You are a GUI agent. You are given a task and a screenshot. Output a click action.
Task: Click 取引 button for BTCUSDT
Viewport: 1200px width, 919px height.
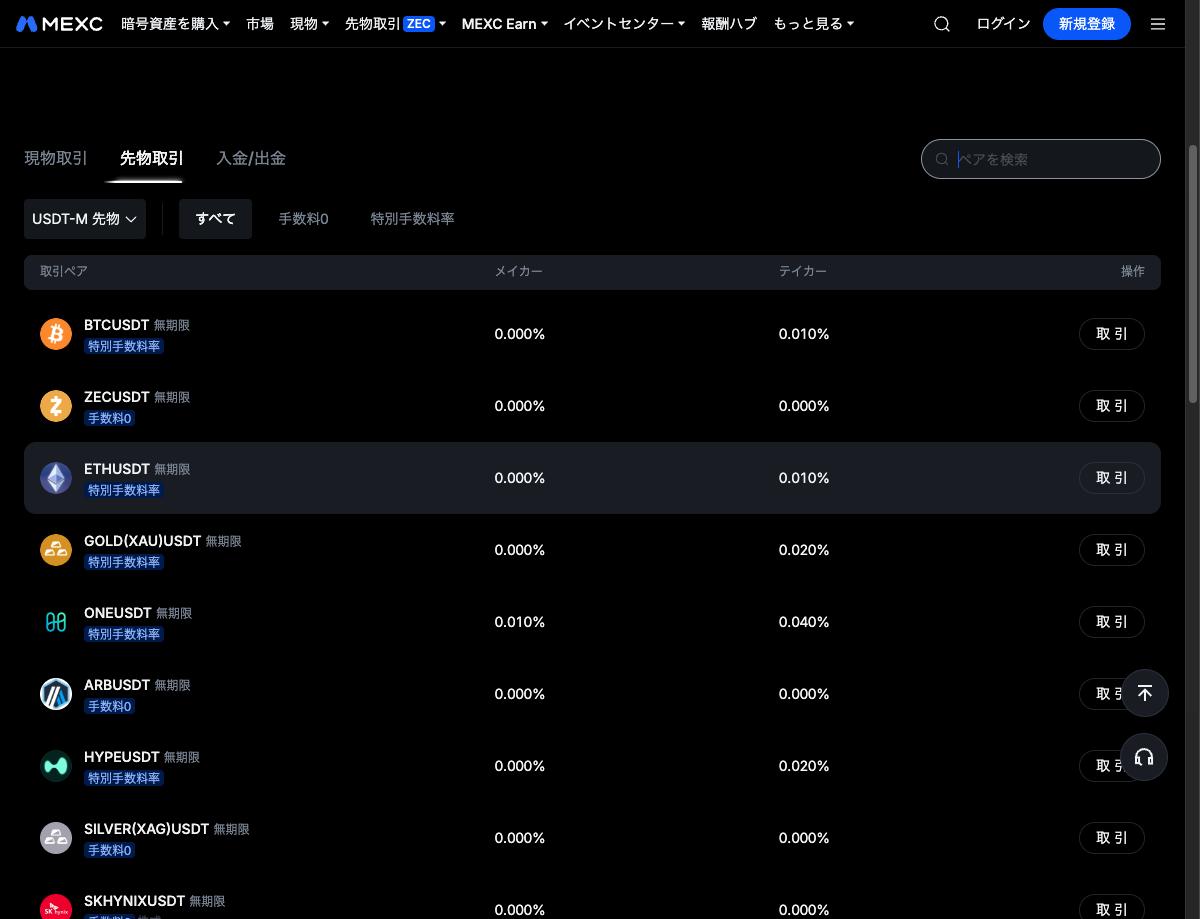(1112, 334)
